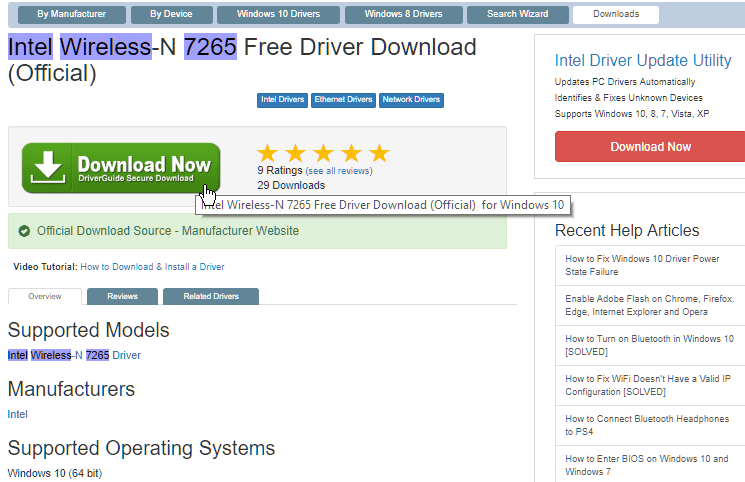
Task: Open Intel Driver Update Utility link
Action: click(642, 61)
